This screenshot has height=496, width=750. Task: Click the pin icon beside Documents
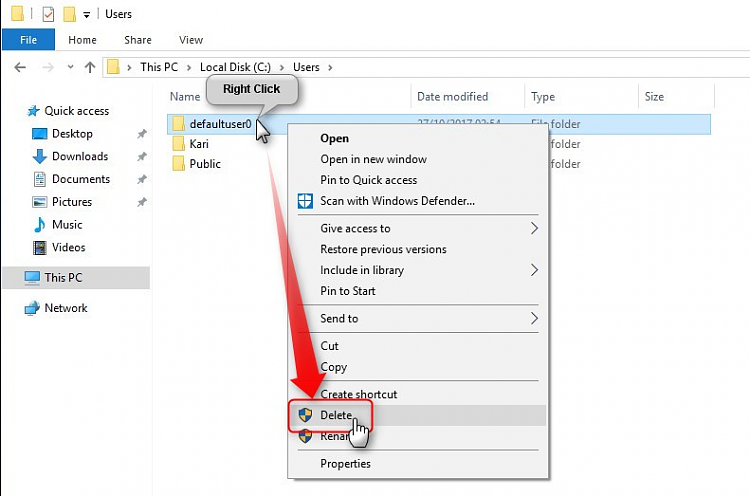click(x=142, y=179)
